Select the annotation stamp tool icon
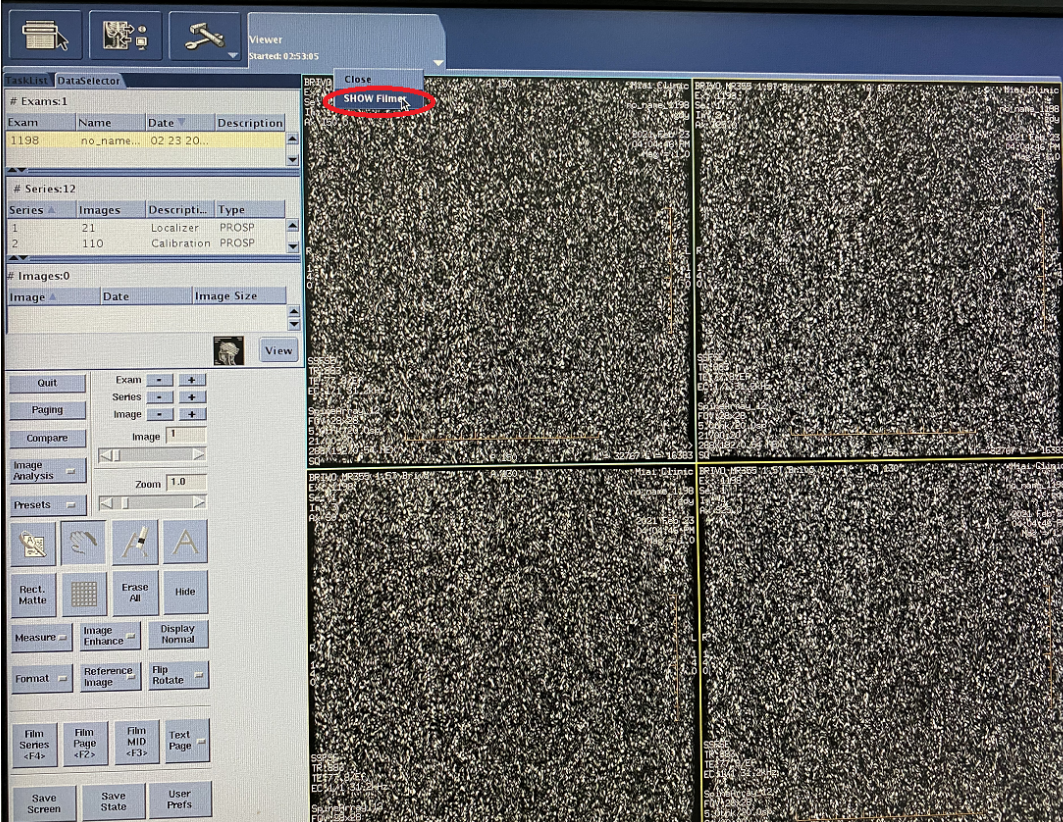This screenshot has height=822, width=1063. click(x=33, y=543)
